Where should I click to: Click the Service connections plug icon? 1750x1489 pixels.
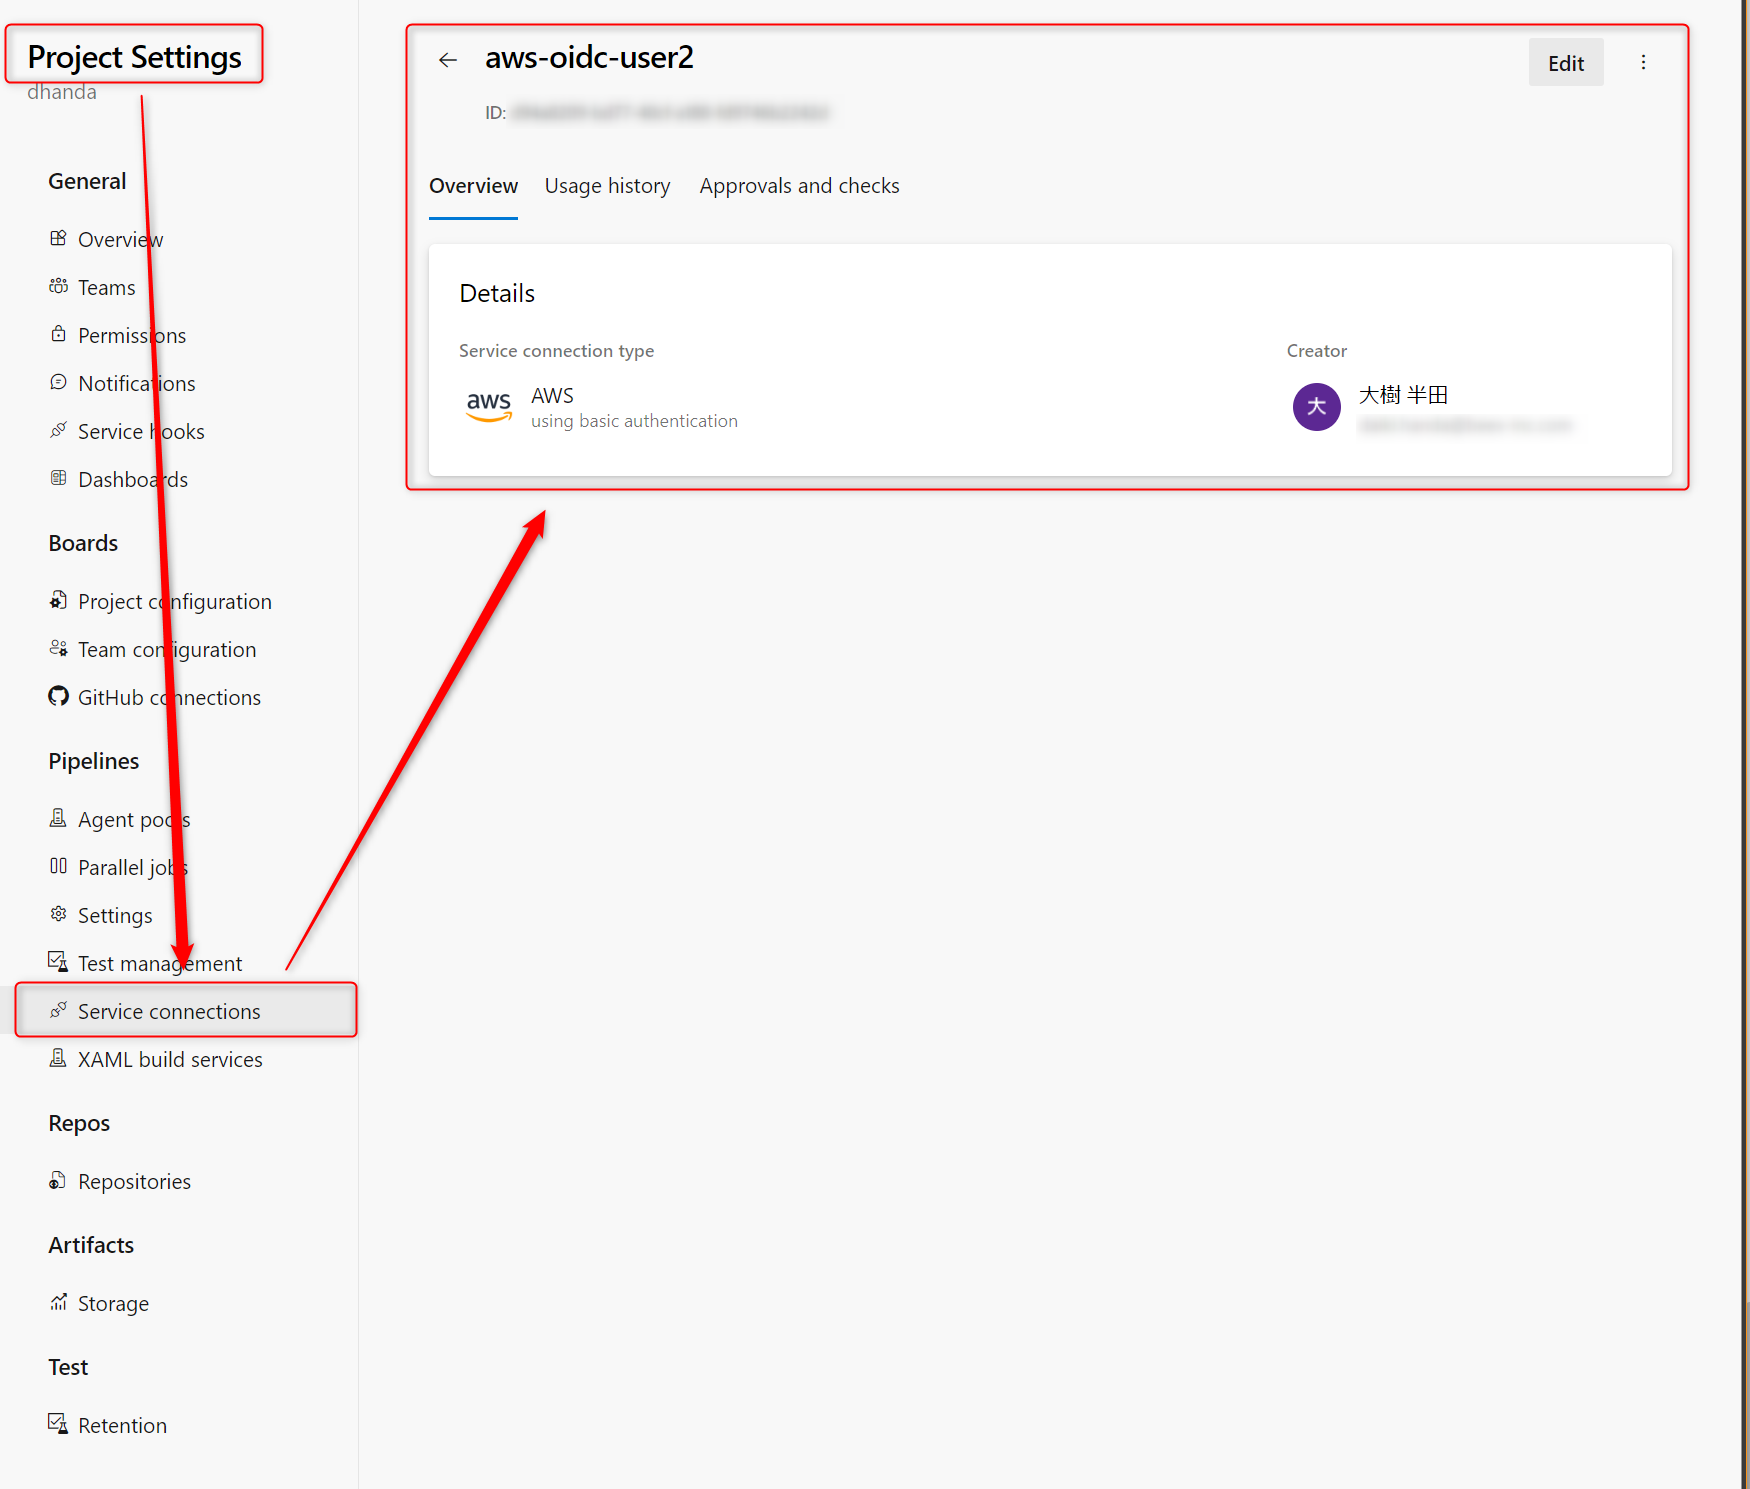pos(59,1011)
